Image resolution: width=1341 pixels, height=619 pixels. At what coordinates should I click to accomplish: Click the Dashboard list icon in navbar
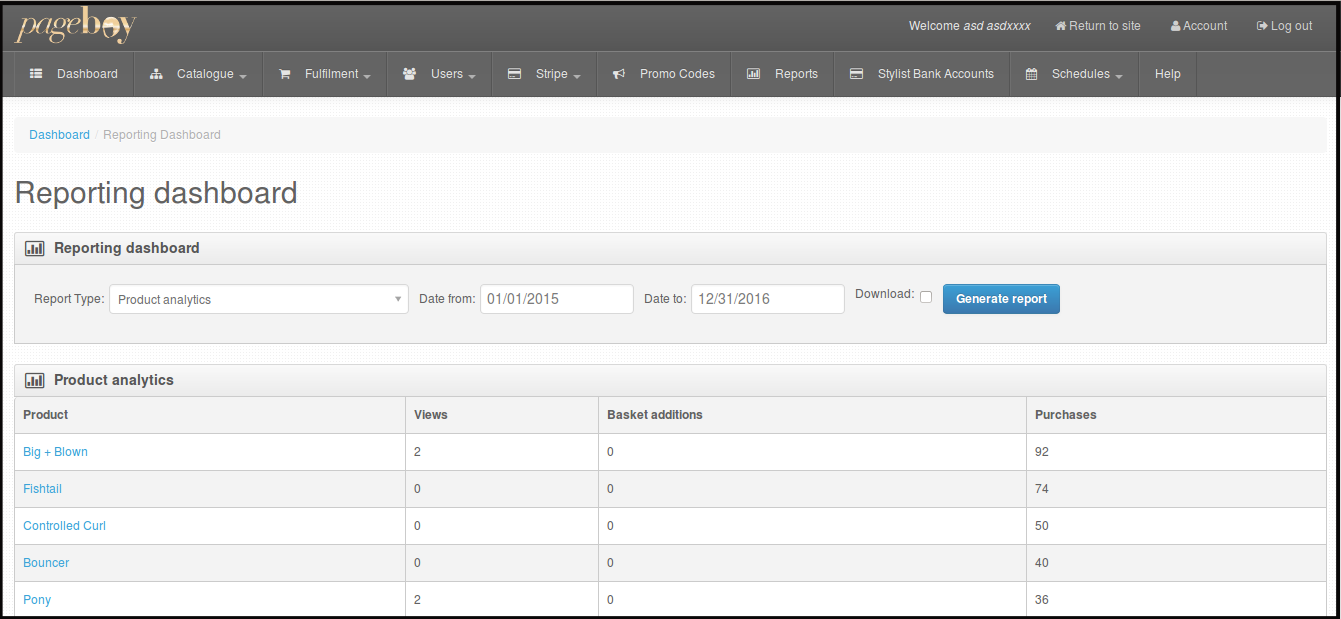36,74
